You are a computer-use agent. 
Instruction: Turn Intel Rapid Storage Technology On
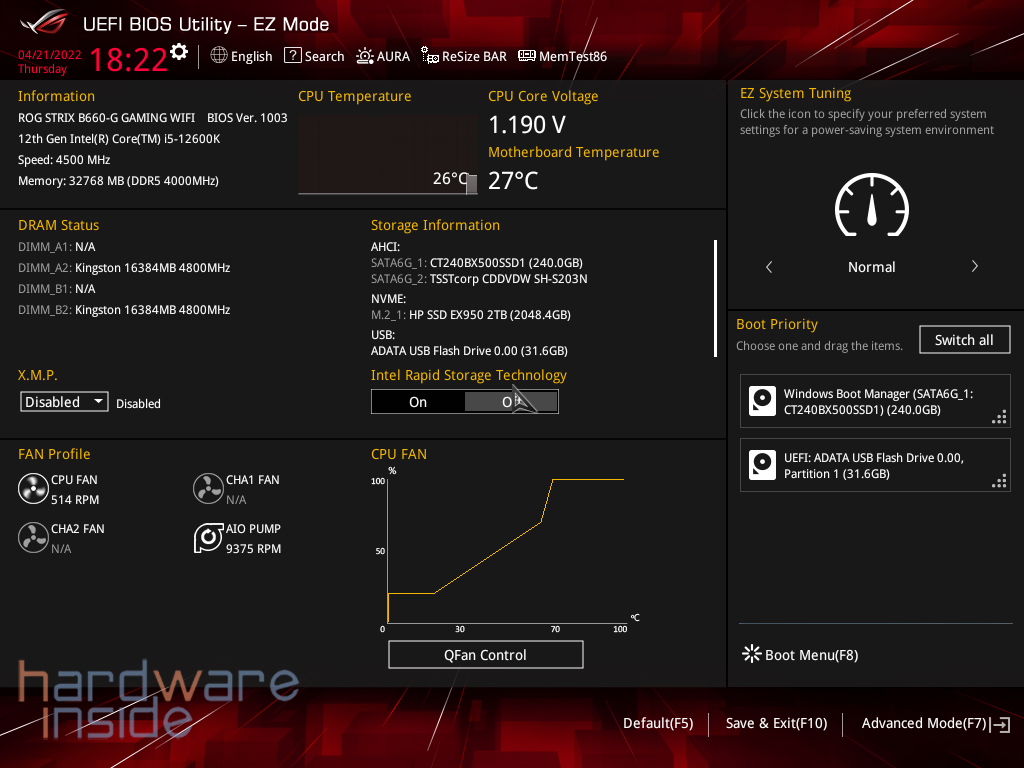click(418, 402)
